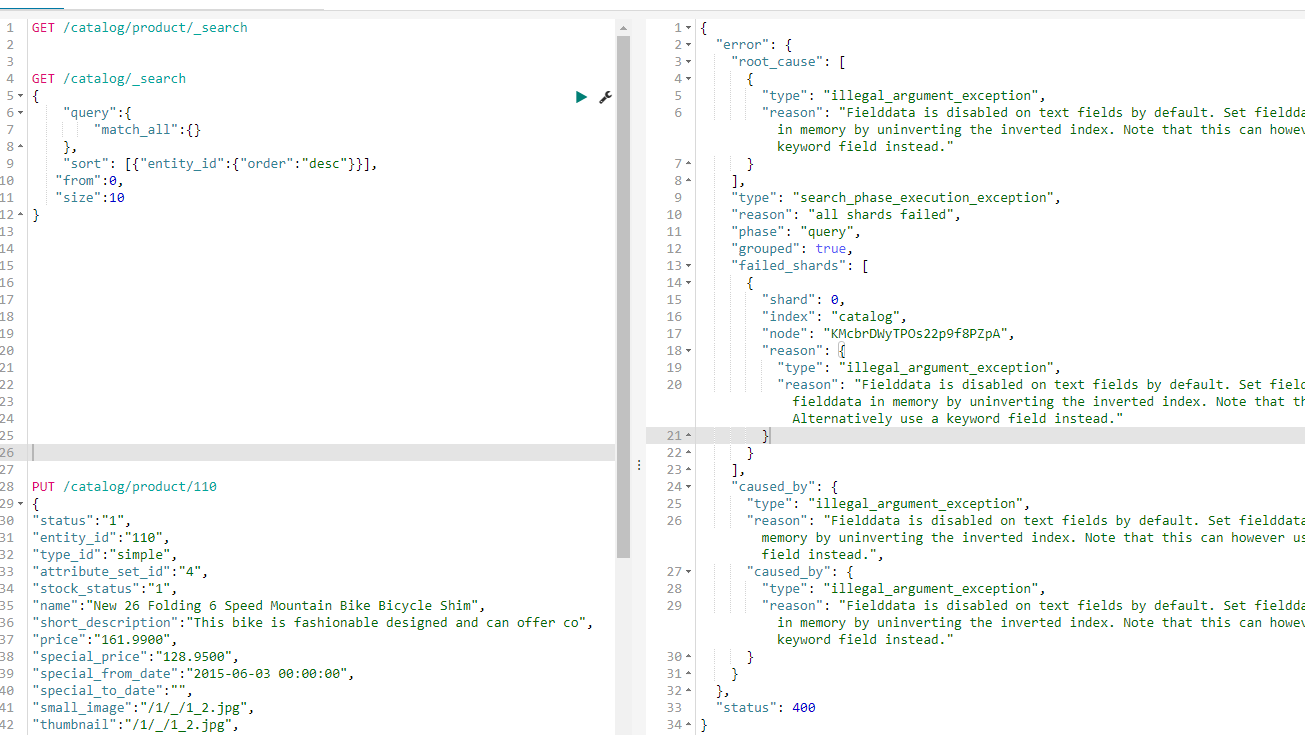
Task: Click the "special_price":"128.9500" line
Action: pos(136,657)
